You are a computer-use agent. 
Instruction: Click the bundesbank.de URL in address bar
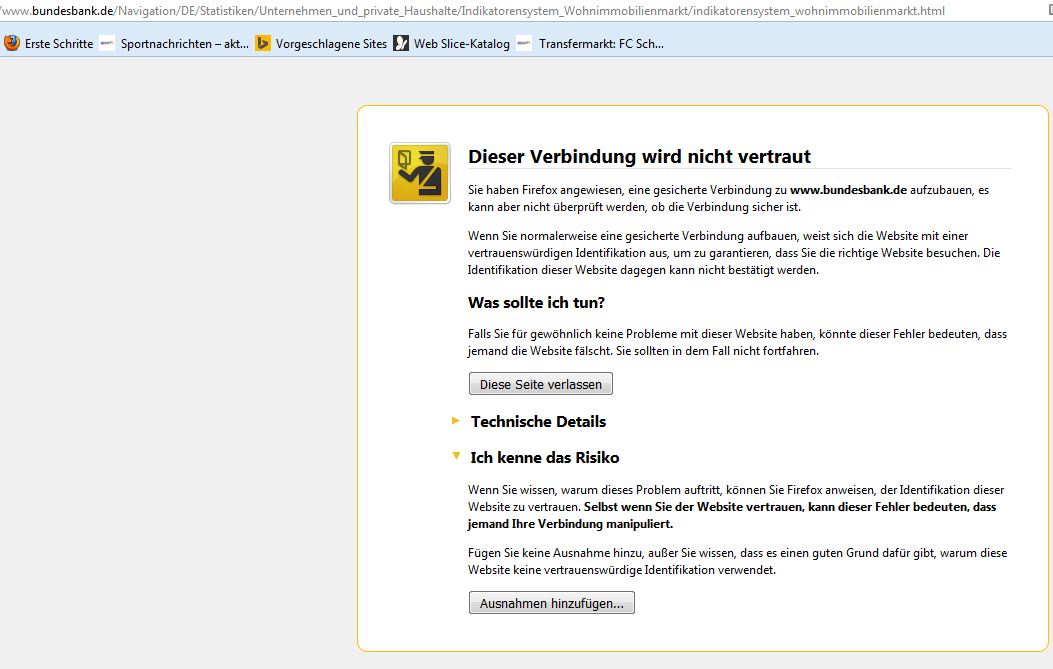tap(473, 11)
